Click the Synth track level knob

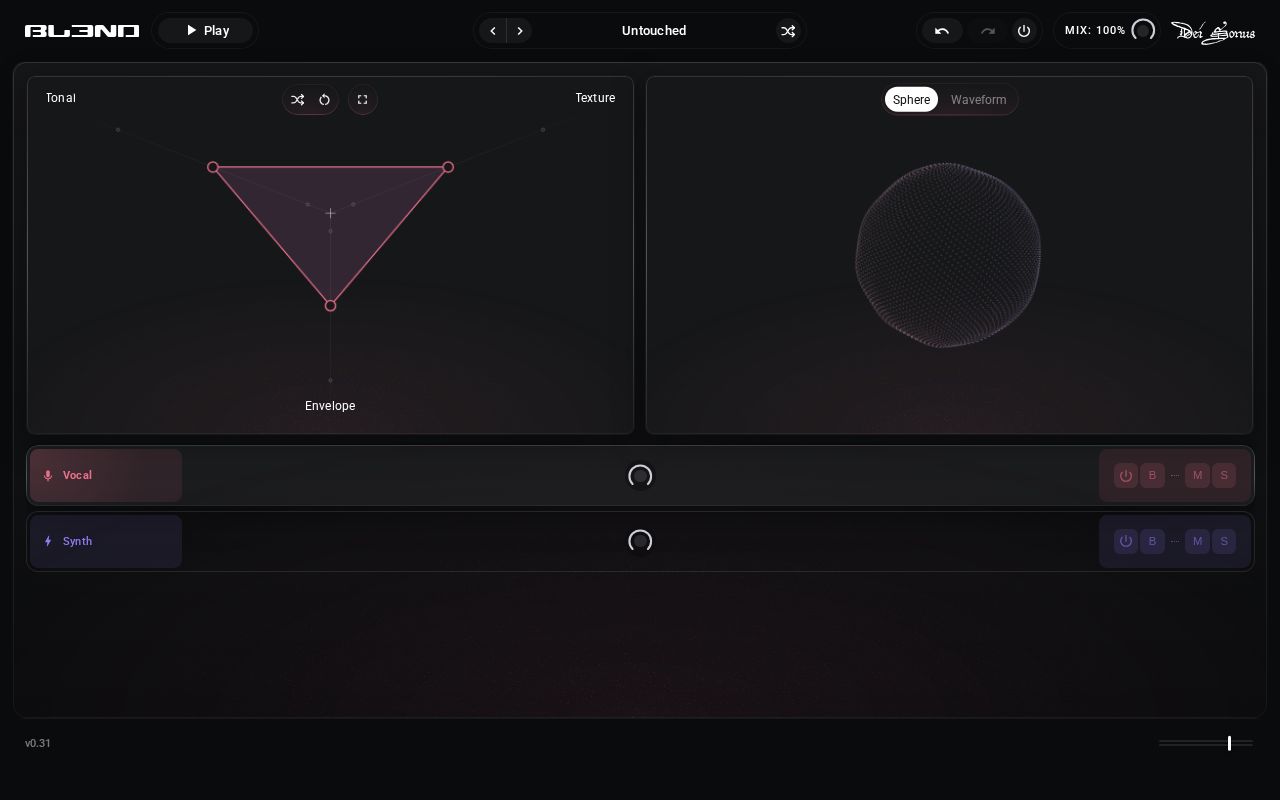click(x=640, y=541)
